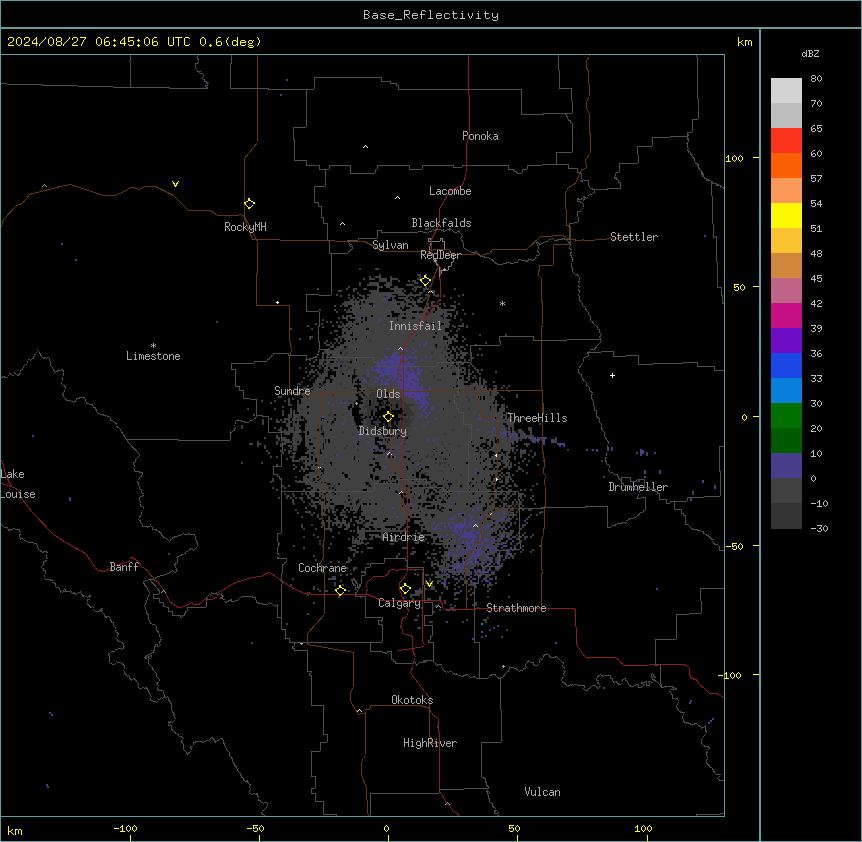Select the white 80 dBZ legend swatch
Viewport: 862px width, 842px height.
[786, 91]
